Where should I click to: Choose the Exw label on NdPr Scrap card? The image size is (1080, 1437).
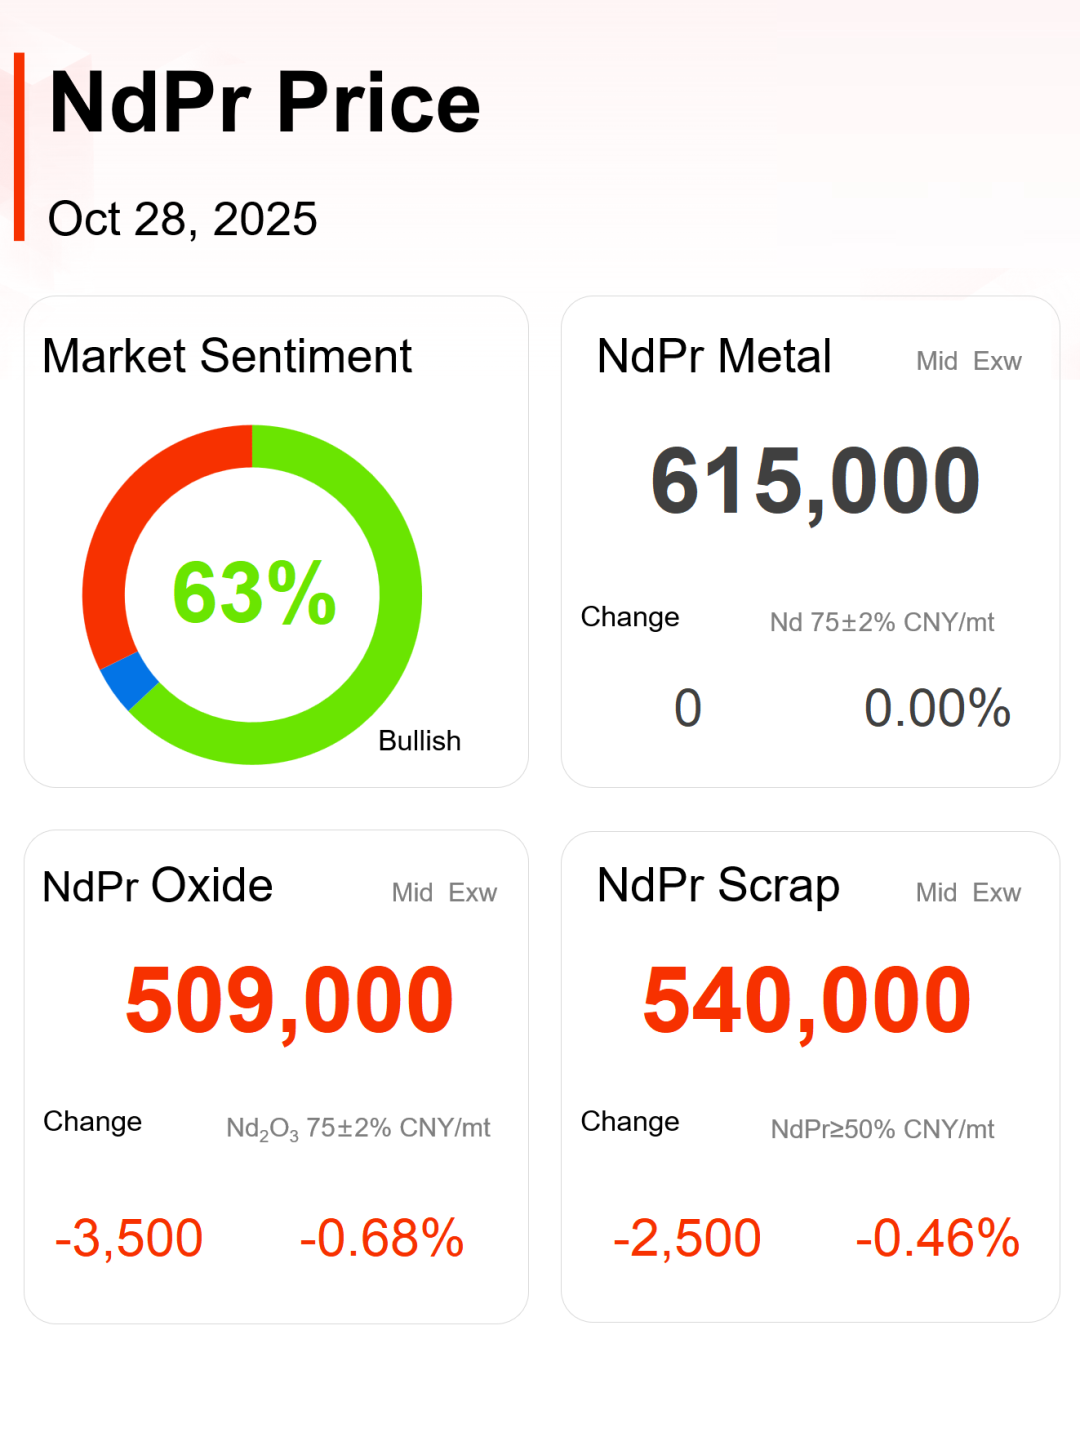pos(997,892)
